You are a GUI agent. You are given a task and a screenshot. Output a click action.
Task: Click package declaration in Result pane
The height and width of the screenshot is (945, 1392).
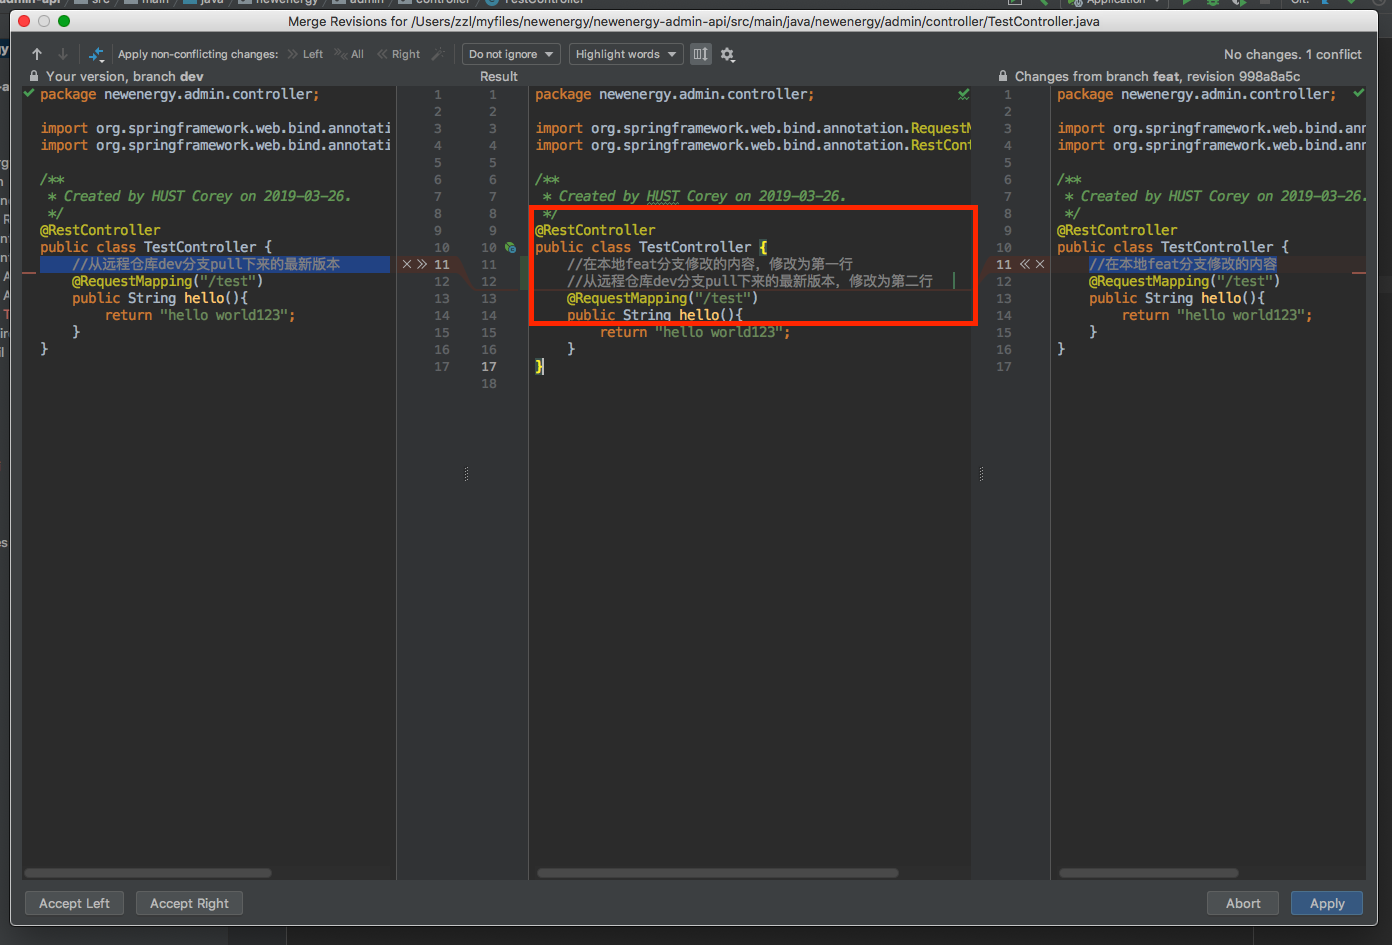(x=674, y=94)
